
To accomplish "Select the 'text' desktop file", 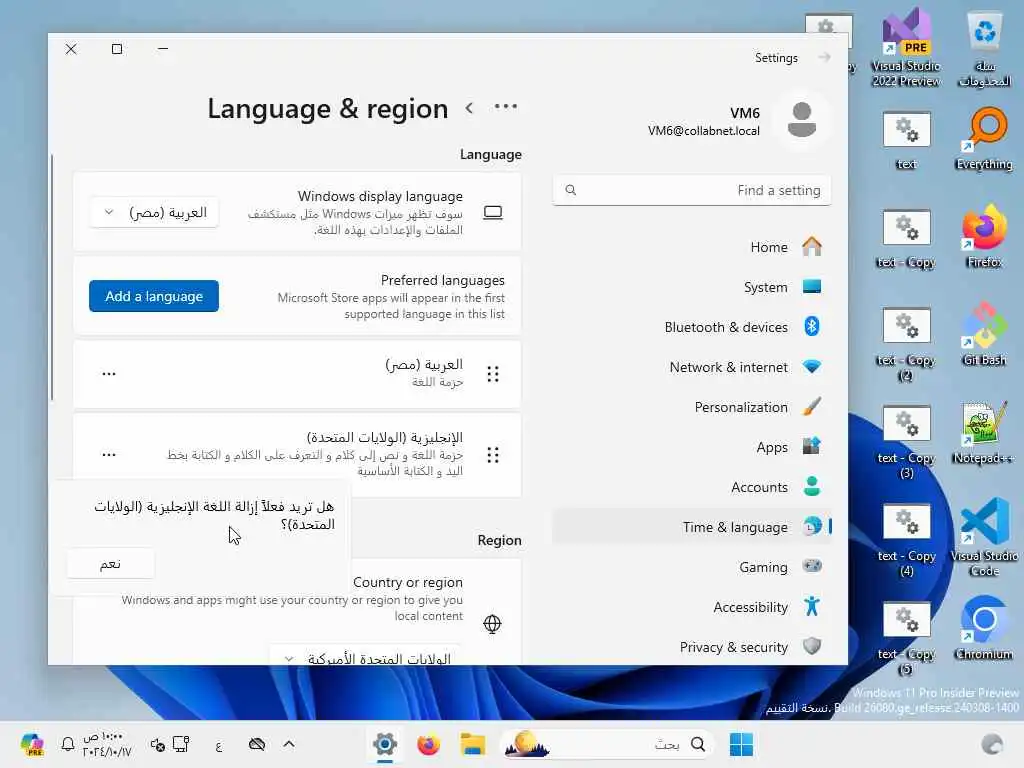I will pyautogui.click(x=906, y=140).
